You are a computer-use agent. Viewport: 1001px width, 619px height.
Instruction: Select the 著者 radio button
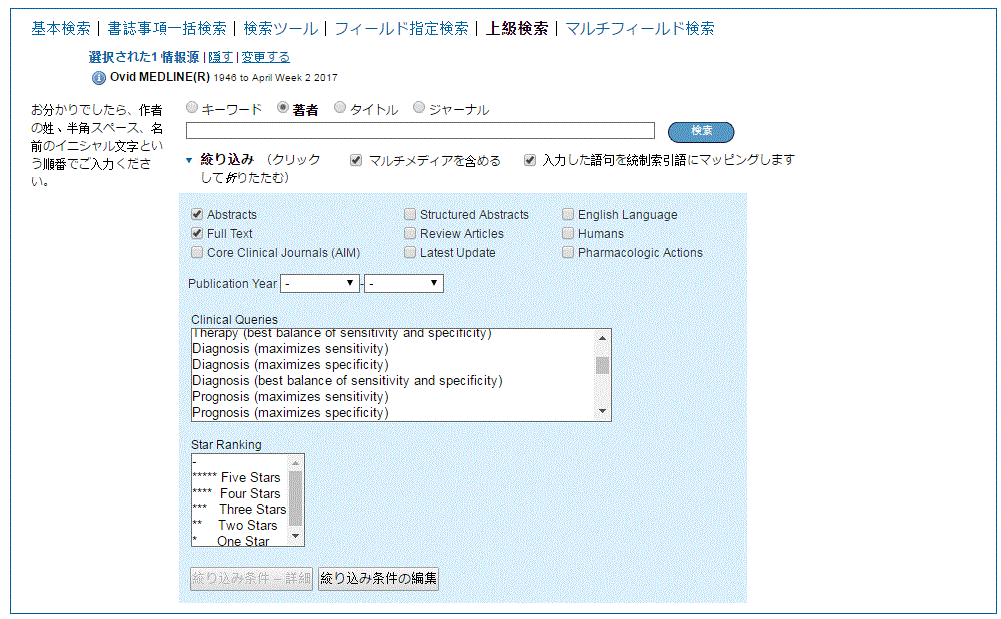click(x=283, y=108)
